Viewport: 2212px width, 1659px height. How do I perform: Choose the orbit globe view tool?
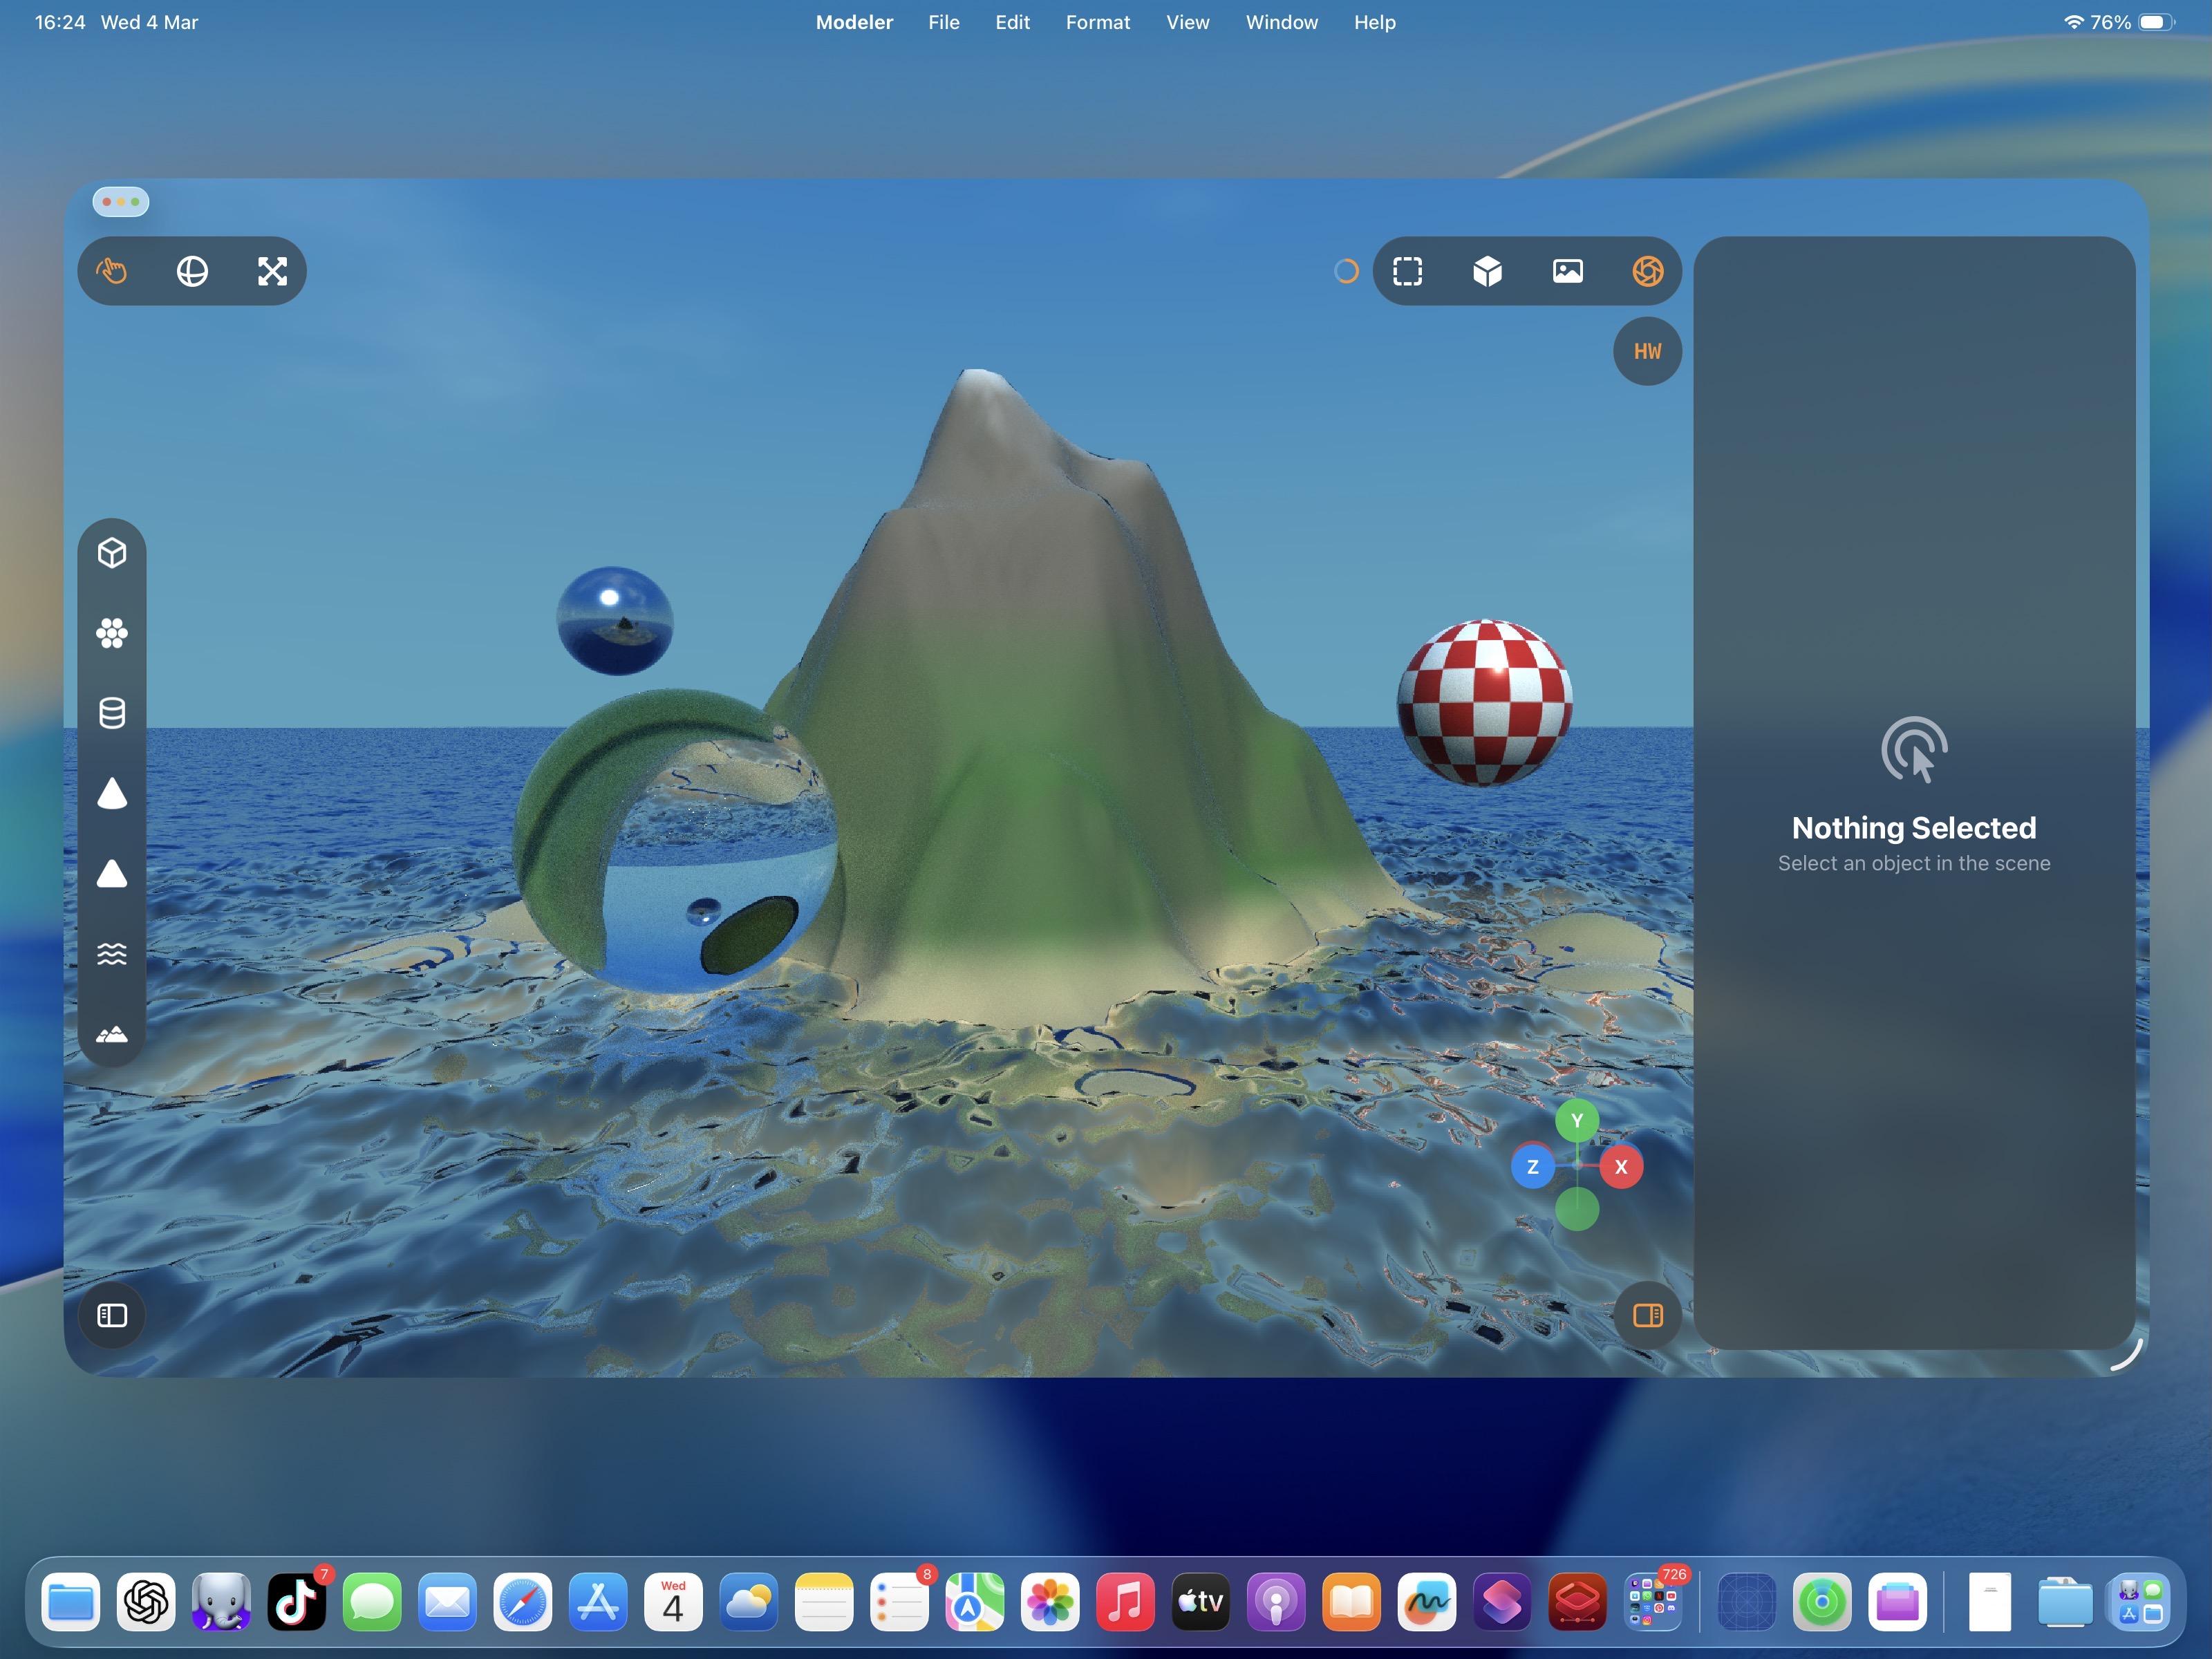(192, 271)
